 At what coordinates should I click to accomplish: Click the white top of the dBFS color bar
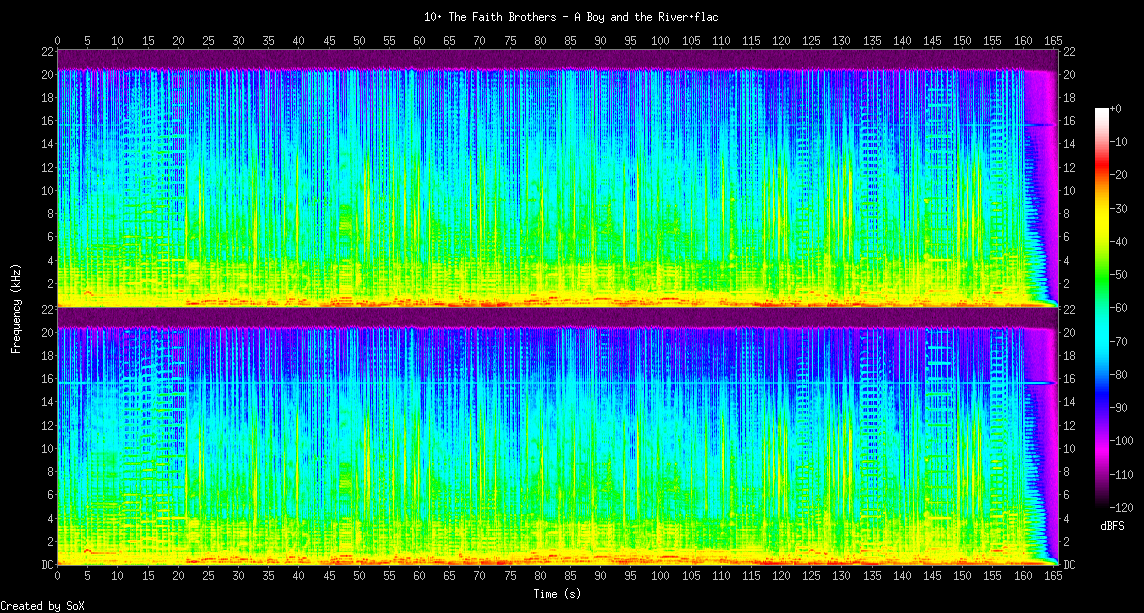click(1102, 110)
